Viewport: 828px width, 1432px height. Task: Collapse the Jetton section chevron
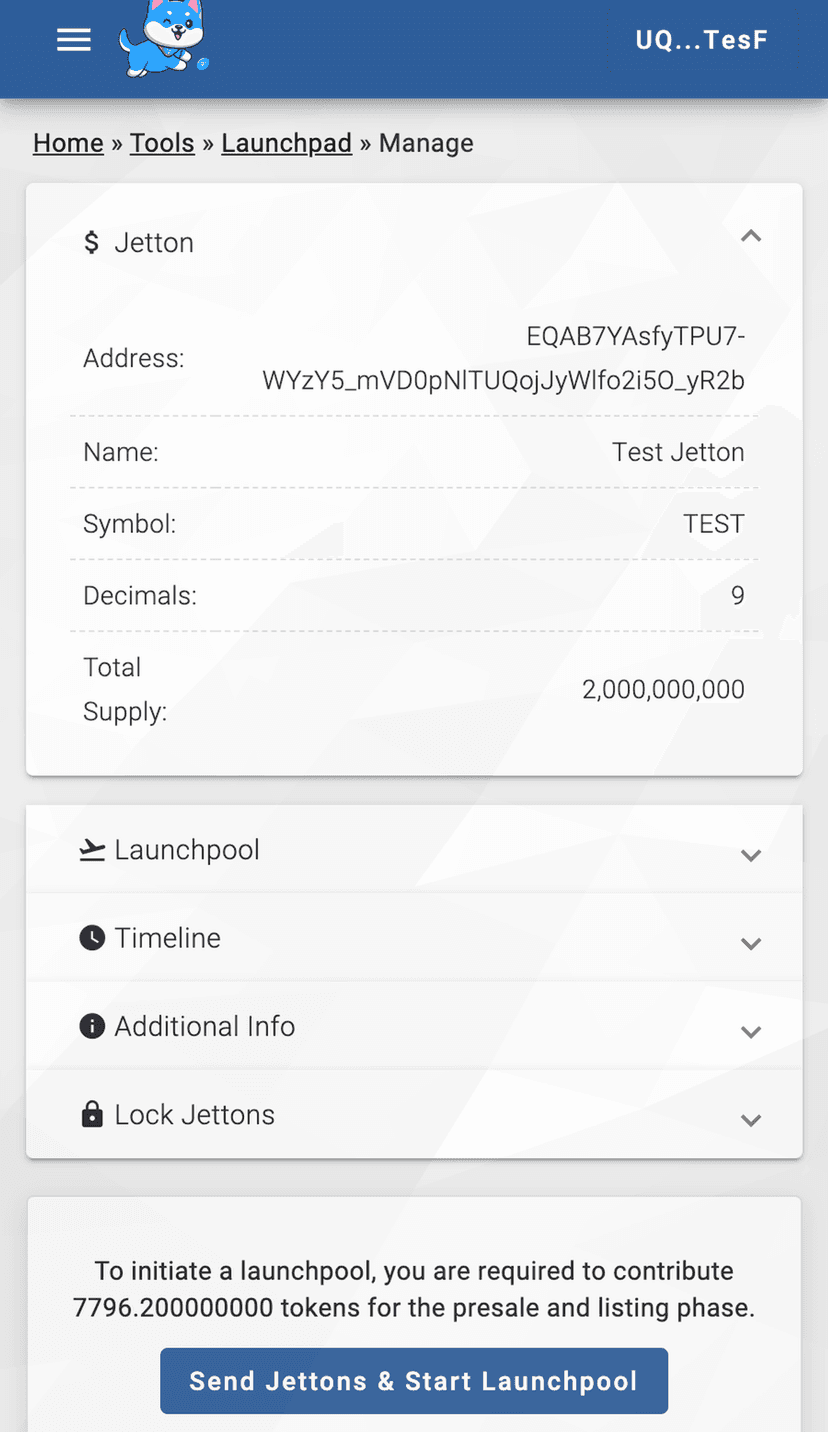point(751,236)
